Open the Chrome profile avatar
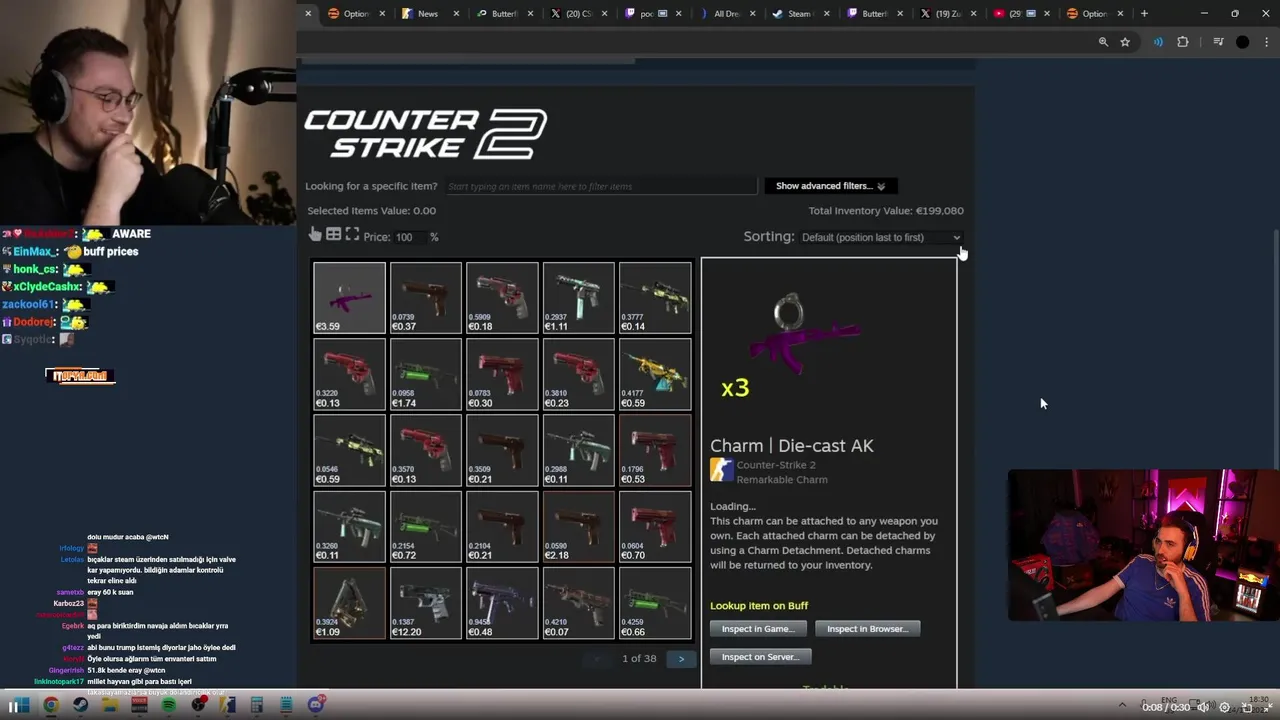This screenshot has width=1280, height=720. (x=1242, y=42)
